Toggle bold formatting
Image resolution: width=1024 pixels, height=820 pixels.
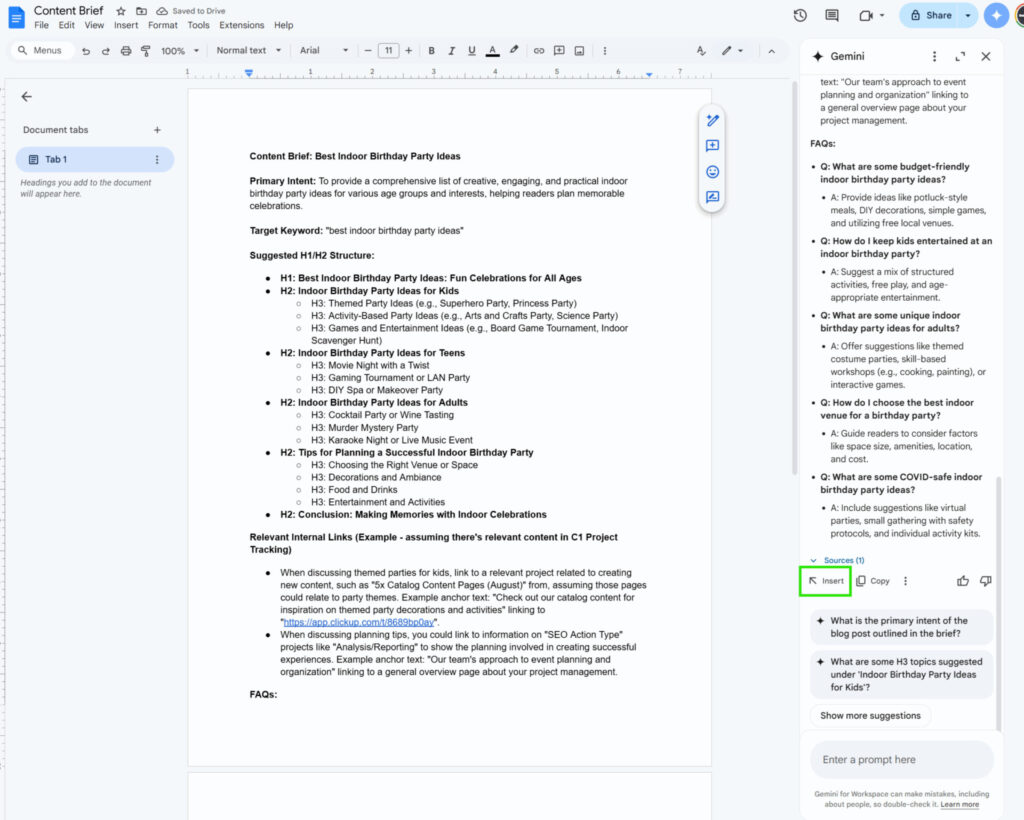(432, 51)
